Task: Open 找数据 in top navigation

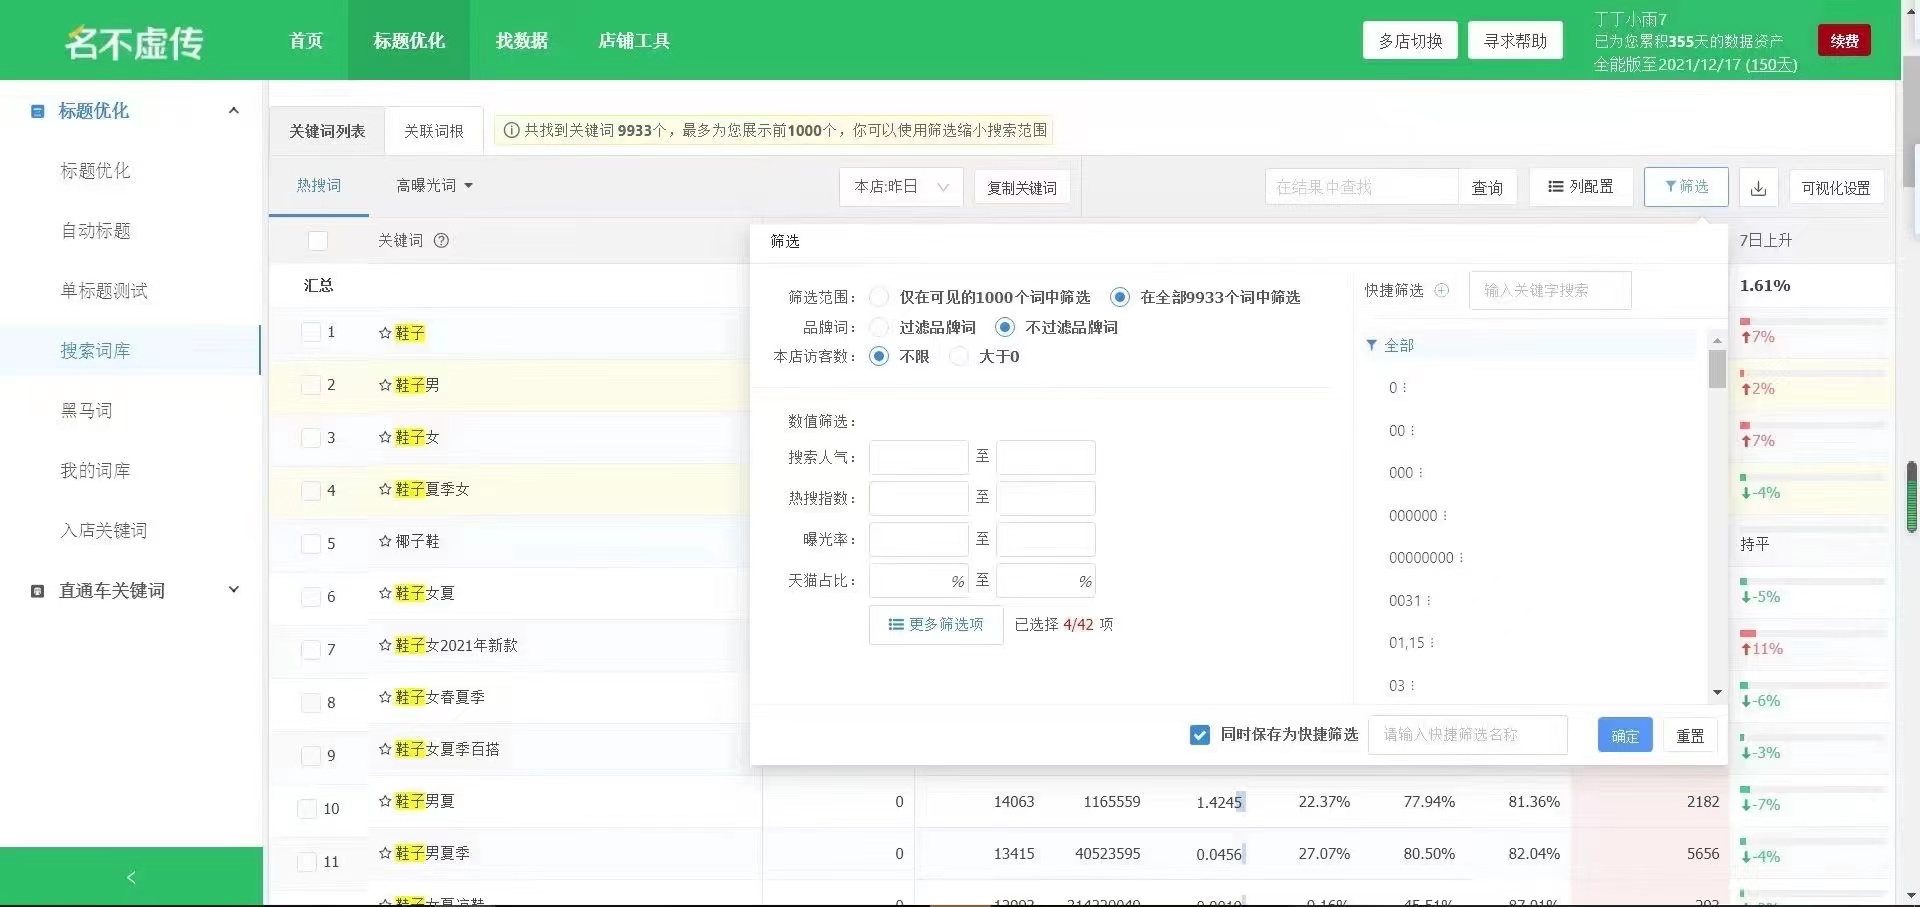Action: 521,41
